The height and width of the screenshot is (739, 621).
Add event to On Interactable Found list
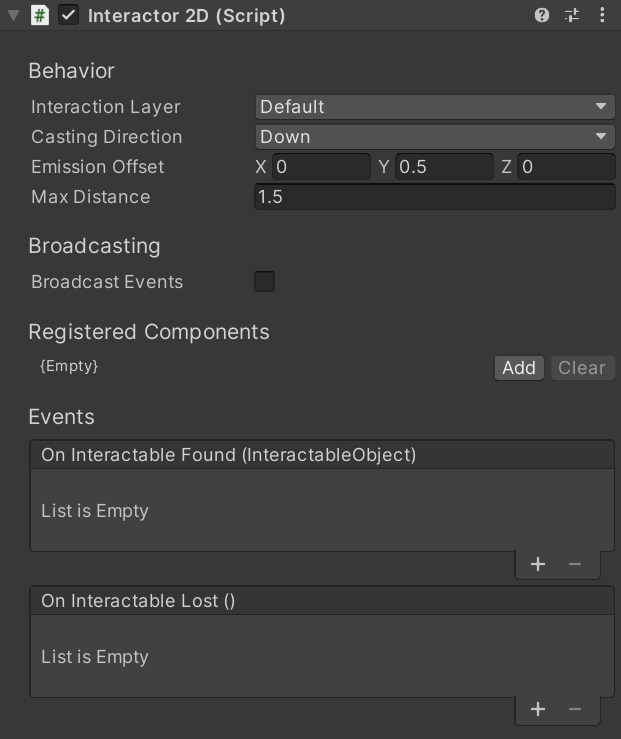538,564
